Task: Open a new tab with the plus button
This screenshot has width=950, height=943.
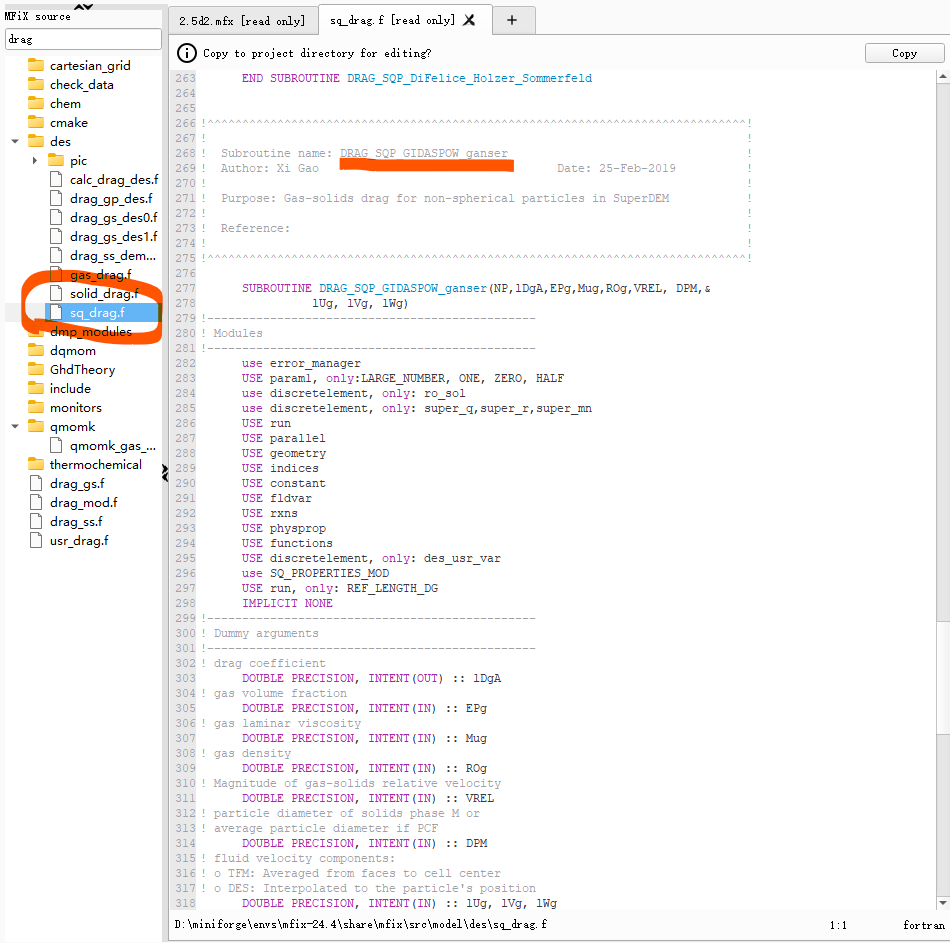Action: pyautogui.click(x=511, y=20)
